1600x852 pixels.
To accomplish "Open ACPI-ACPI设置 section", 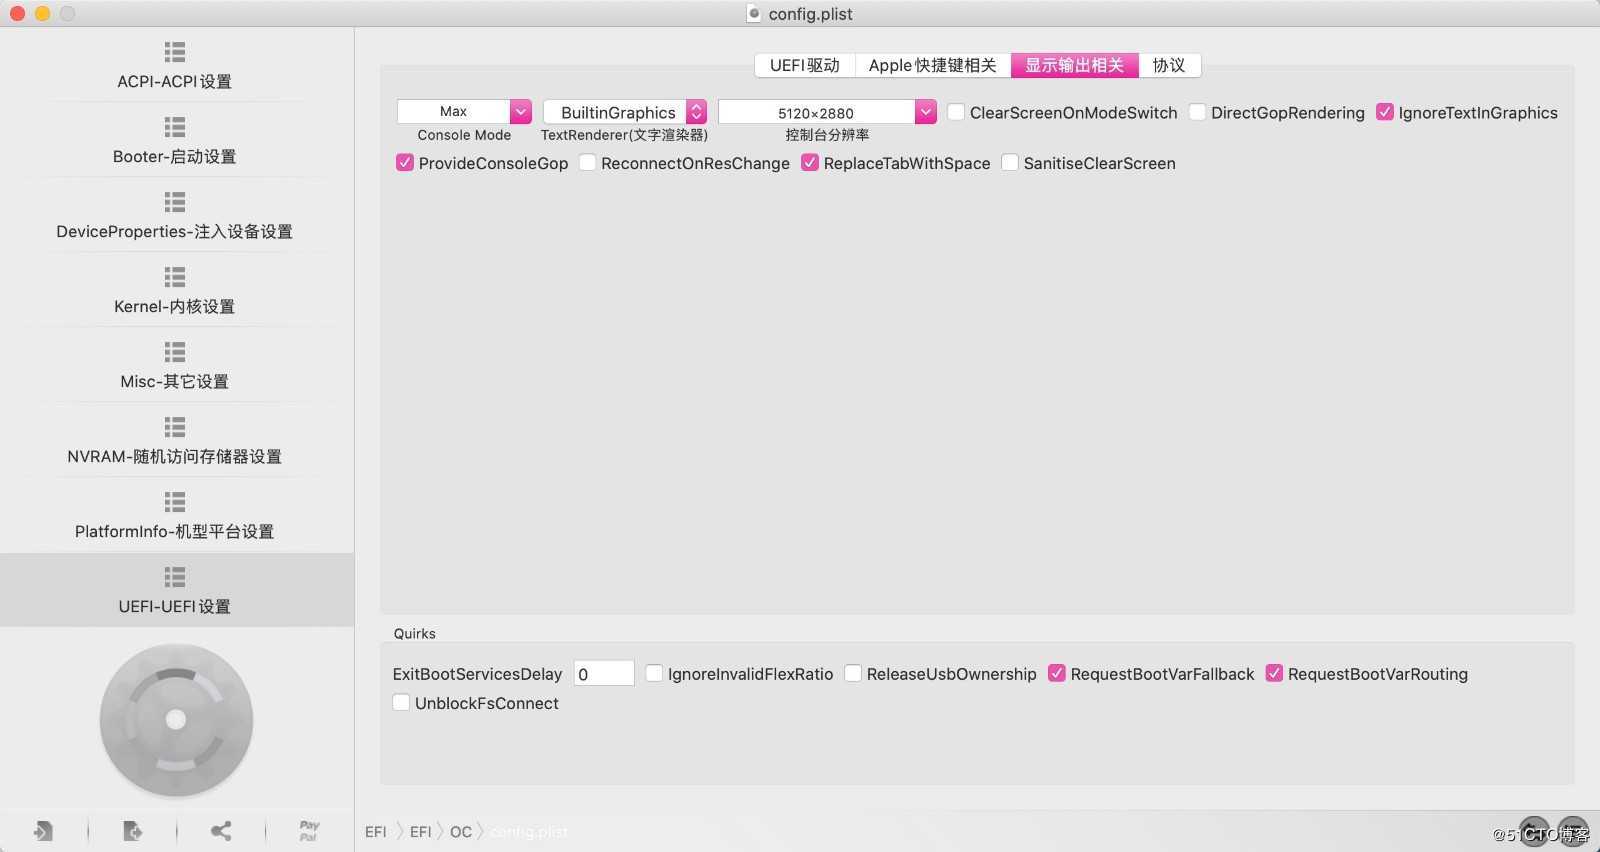I will click(x=175, y=65).
